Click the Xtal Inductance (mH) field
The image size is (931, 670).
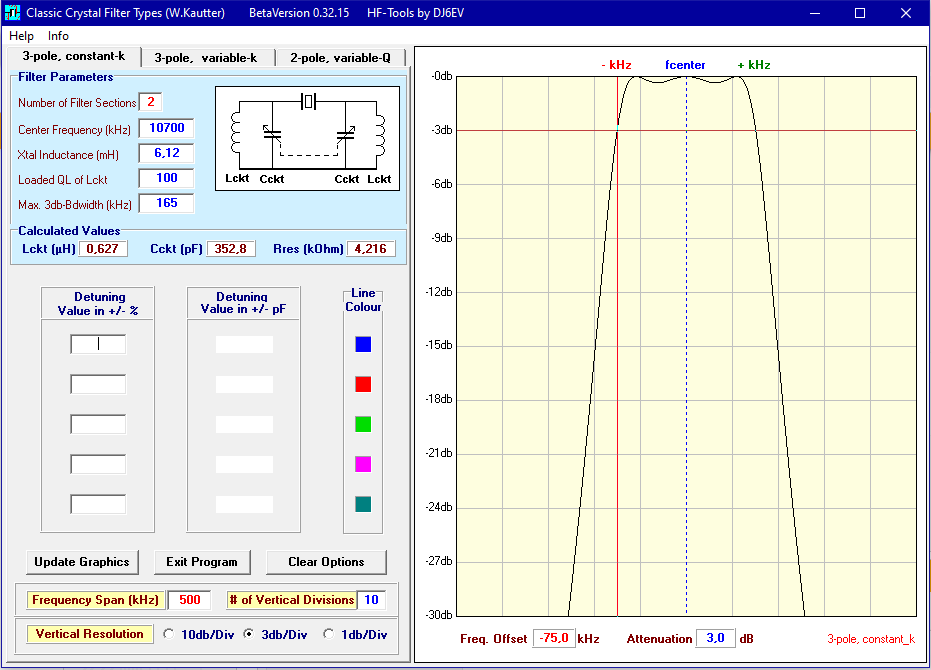[x=167, y=153]
